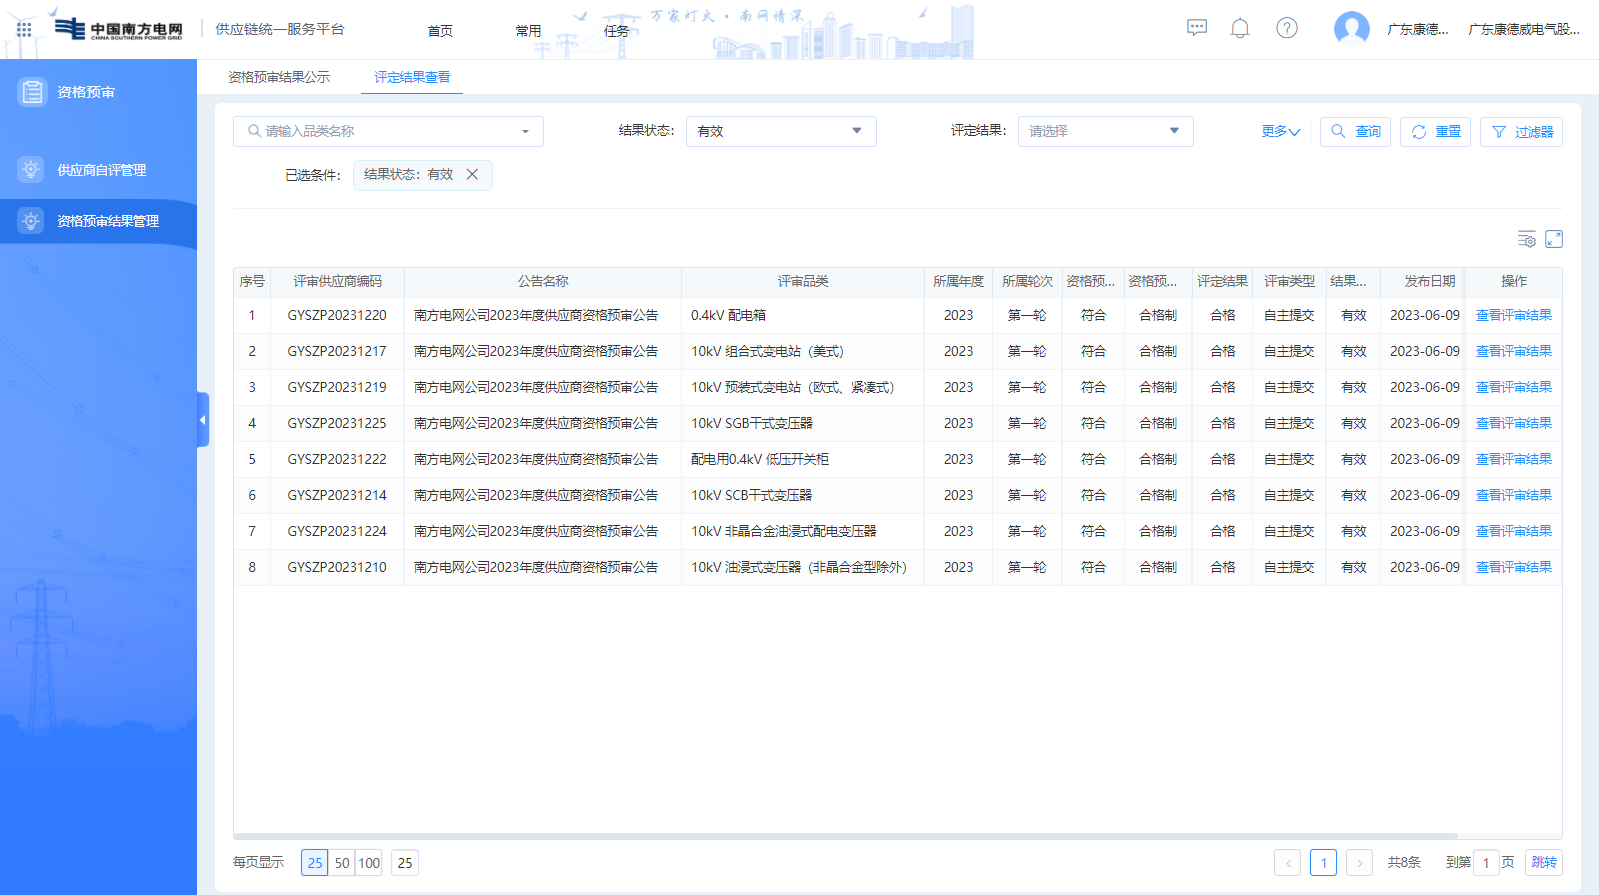1599x895 pixels.
Task: Set page size to 100
Action: pos(369,863)
